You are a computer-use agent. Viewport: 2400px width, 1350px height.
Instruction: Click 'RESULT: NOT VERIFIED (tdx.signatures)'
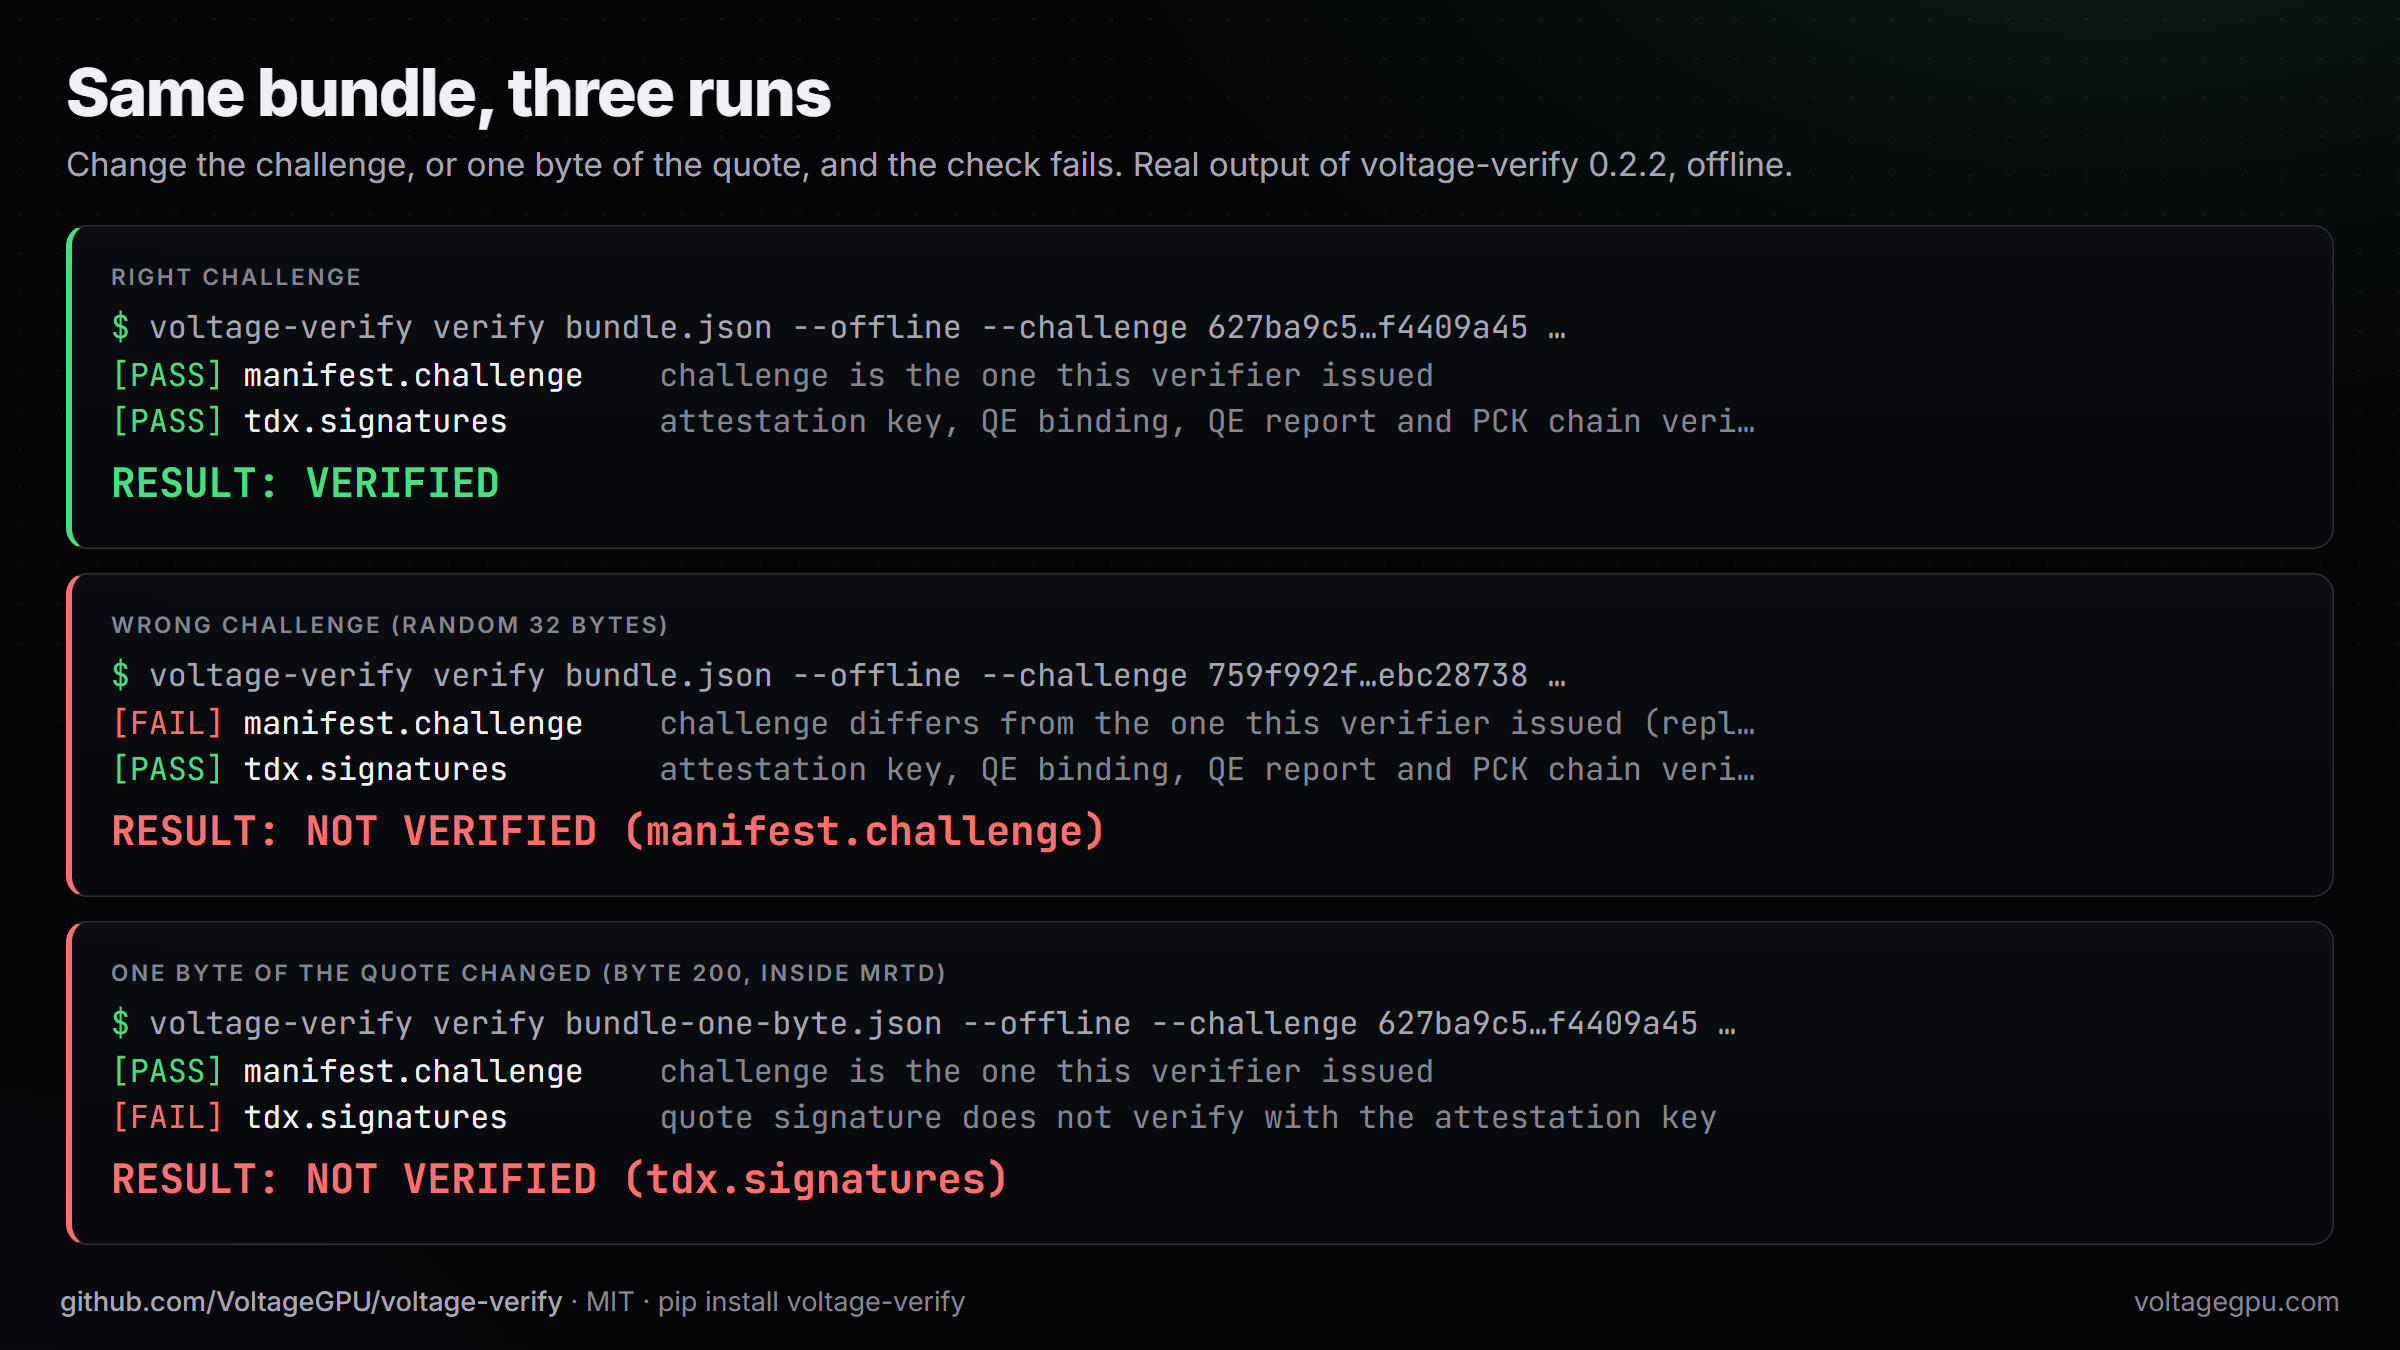(x=559, y=1179)
